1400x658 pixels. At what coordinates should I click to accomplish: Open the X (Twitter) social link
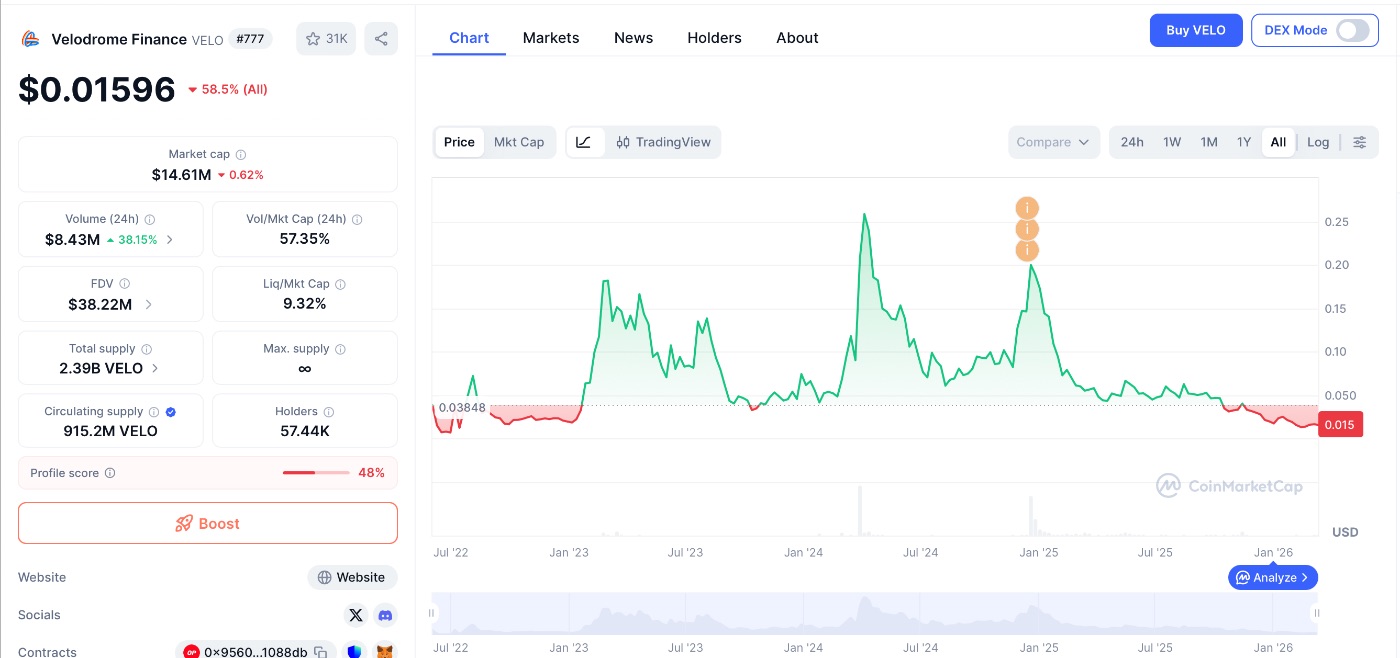(356, 615)
